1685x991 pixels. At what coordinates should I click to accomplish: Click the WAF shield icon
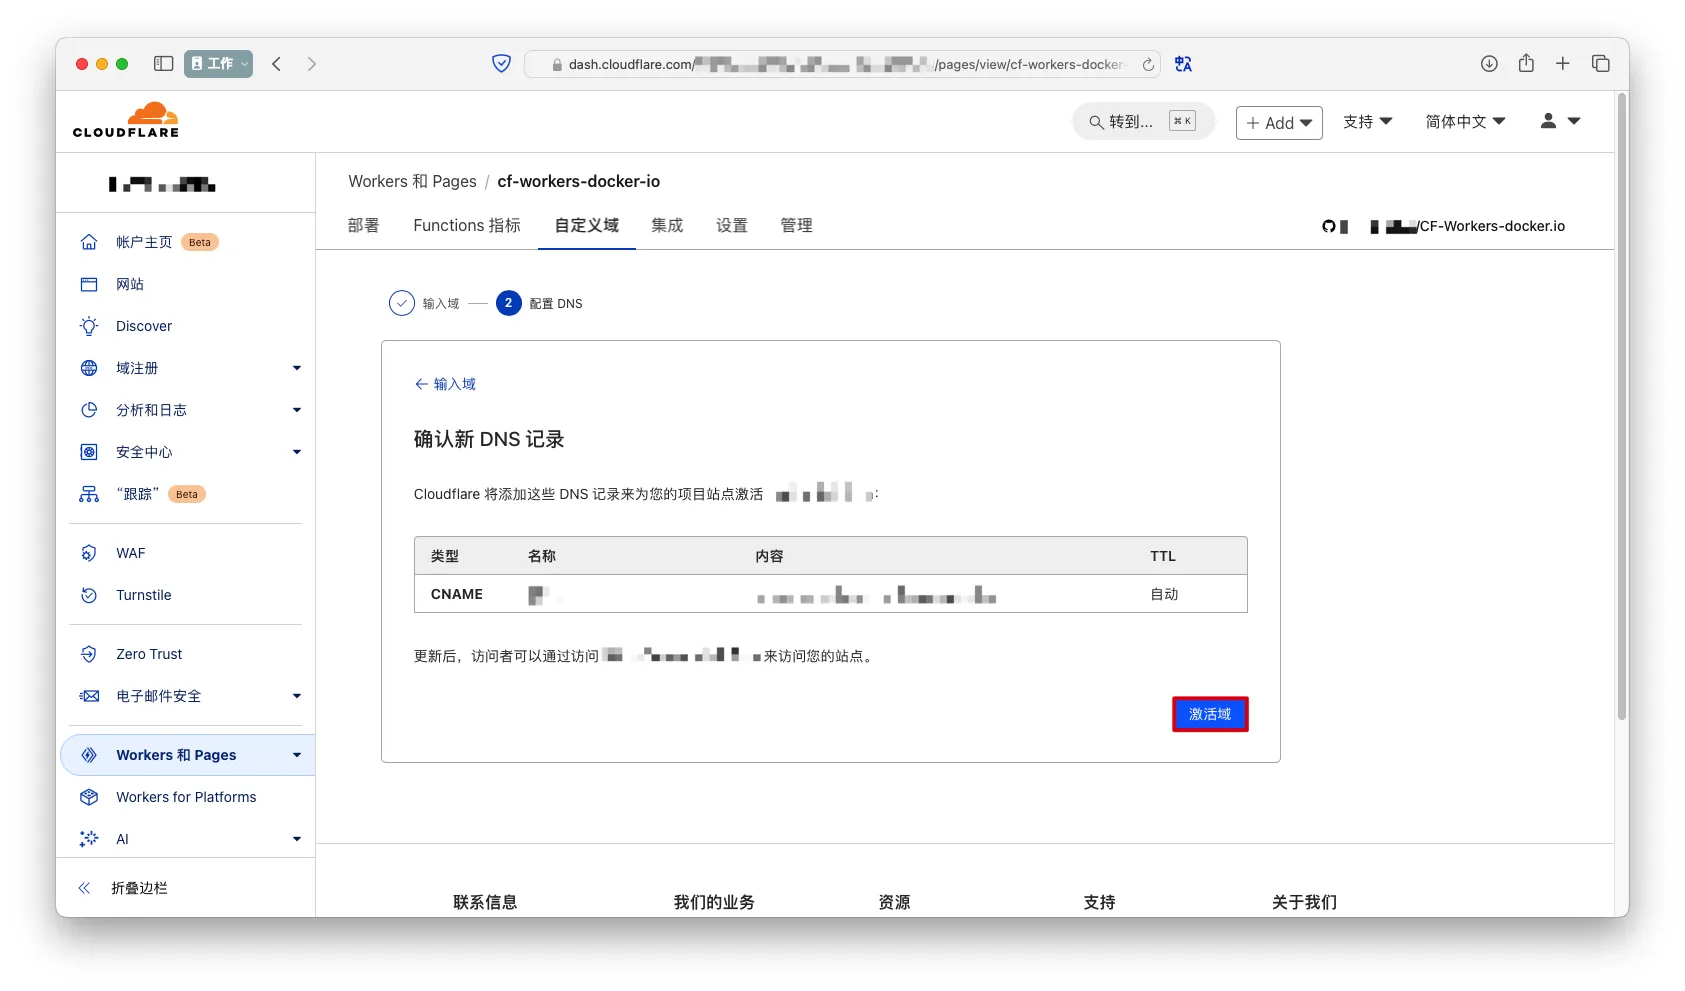pyautogui.click(x=89, y=553)
